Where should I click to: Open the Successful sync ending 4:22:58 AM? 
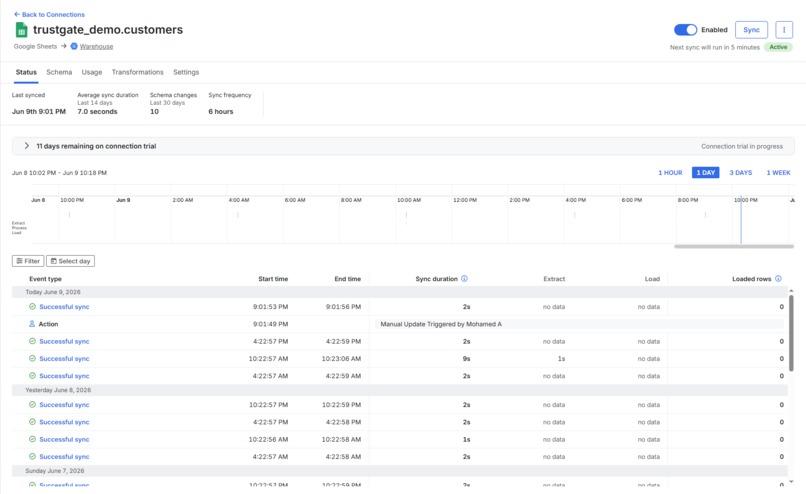coord(64,456)
